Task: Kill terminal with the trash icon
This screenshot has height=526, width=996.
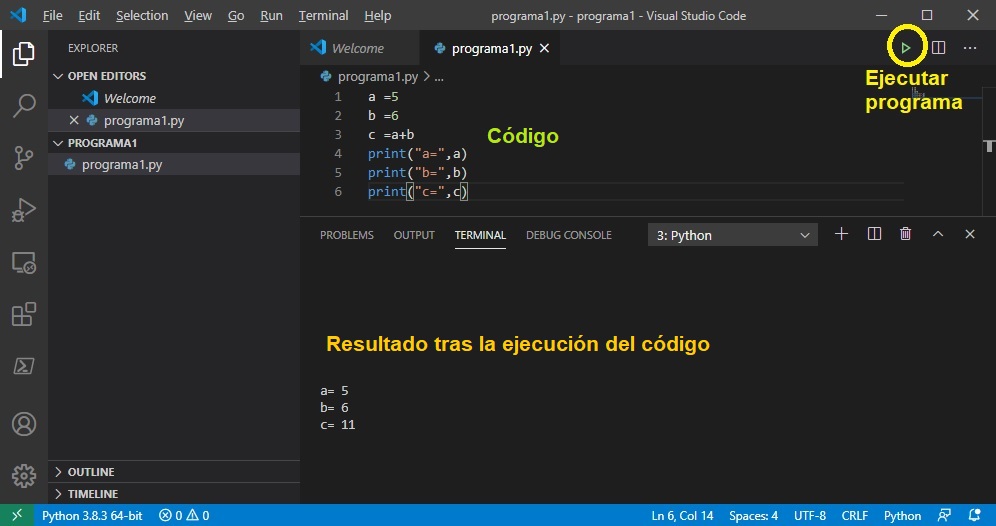Action: pyautogui.click(x=905, y=234)
